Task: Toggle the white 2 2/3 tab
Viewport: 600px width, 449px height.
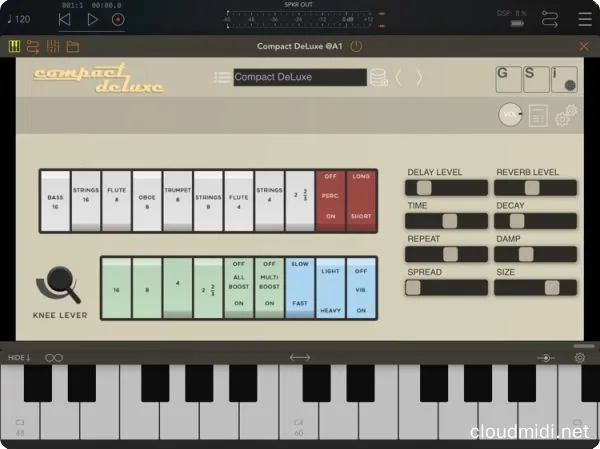Action: 300,201
